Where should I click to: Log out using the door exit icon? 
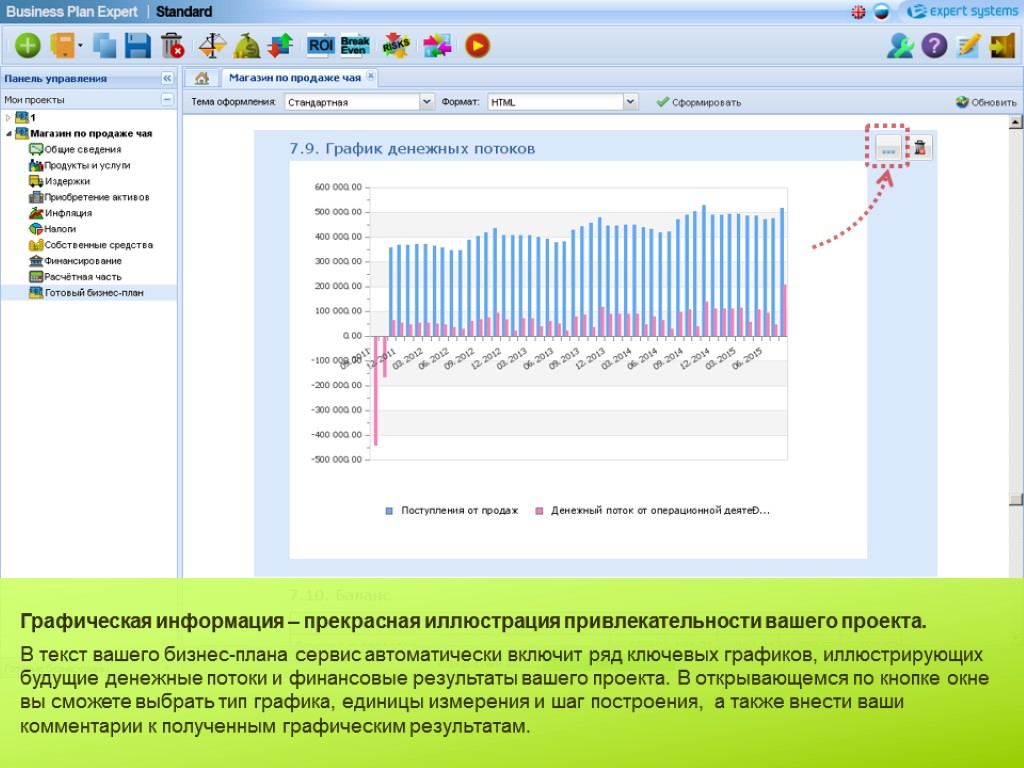(1002, 46)
